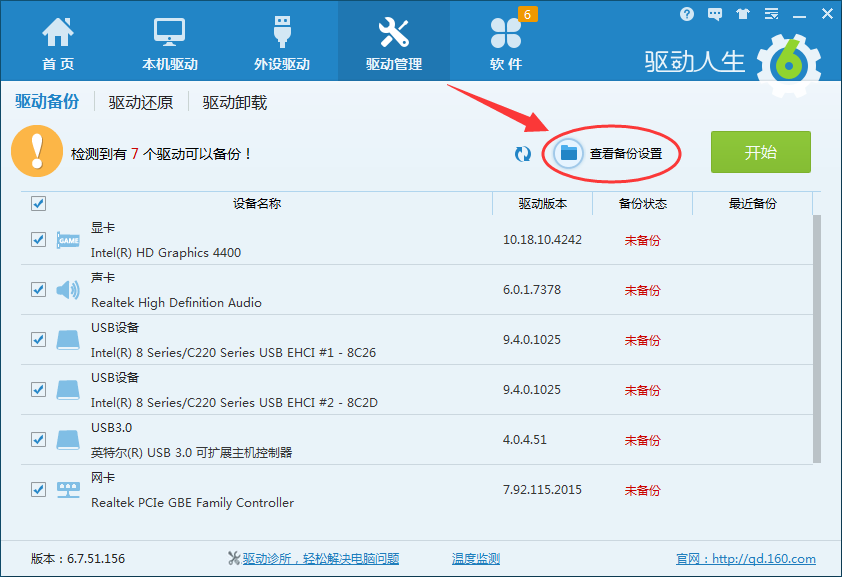Uncheck the USB EHCI #2 - 8C2D checkbox

[x=38, y=389]
